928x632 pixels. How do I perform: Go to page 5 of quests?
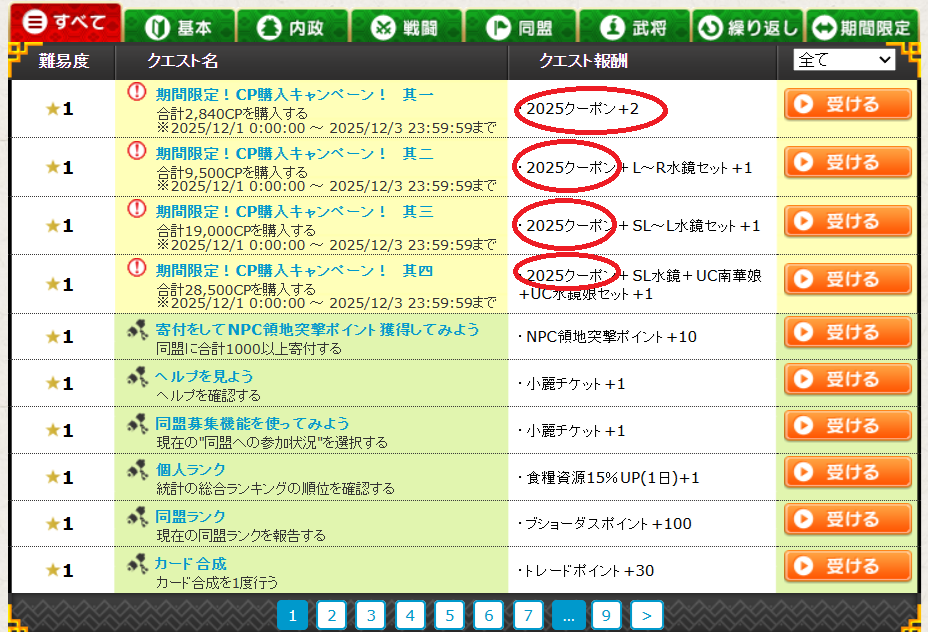pos(449,615)
